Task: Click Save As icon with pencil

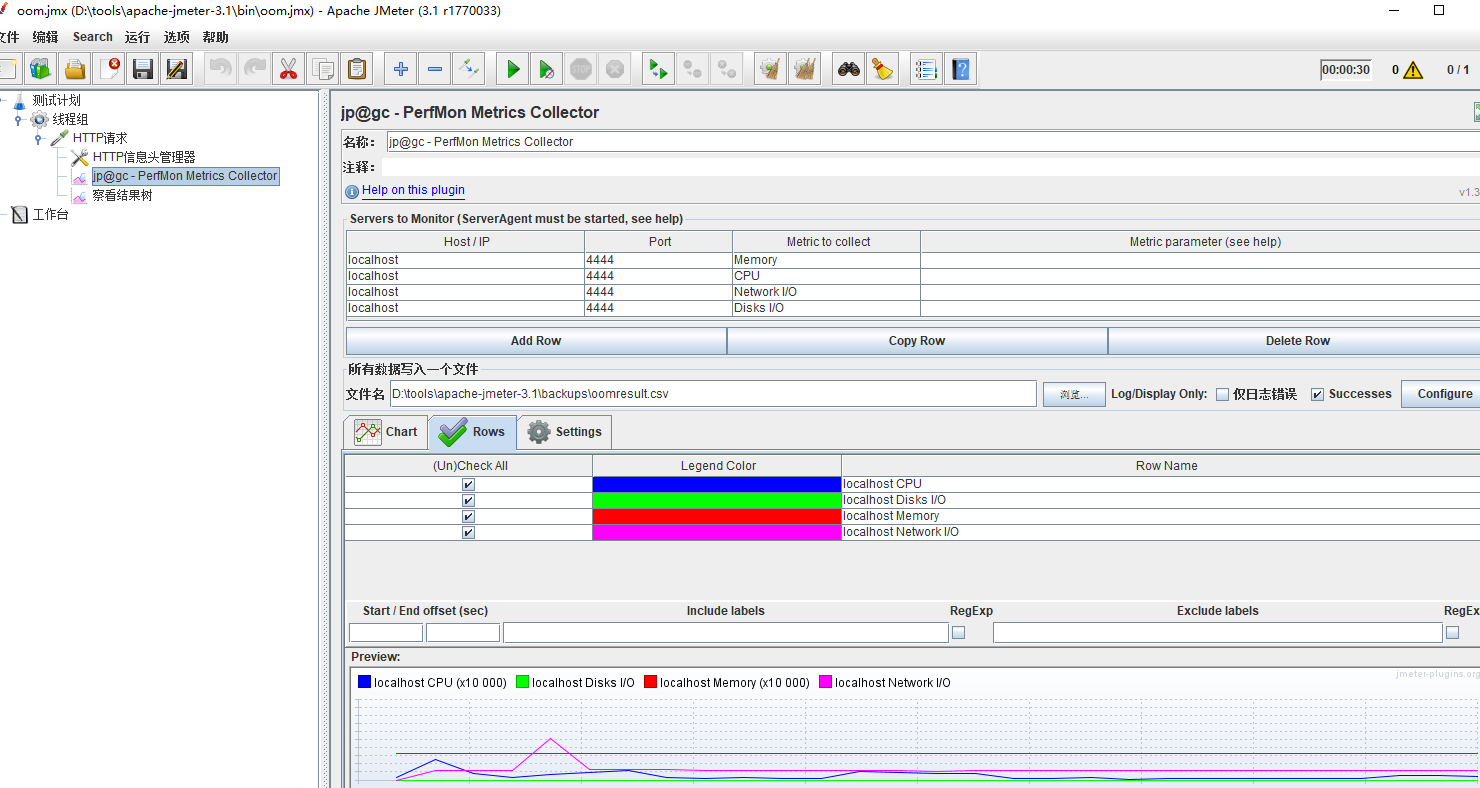Action: 177,69
